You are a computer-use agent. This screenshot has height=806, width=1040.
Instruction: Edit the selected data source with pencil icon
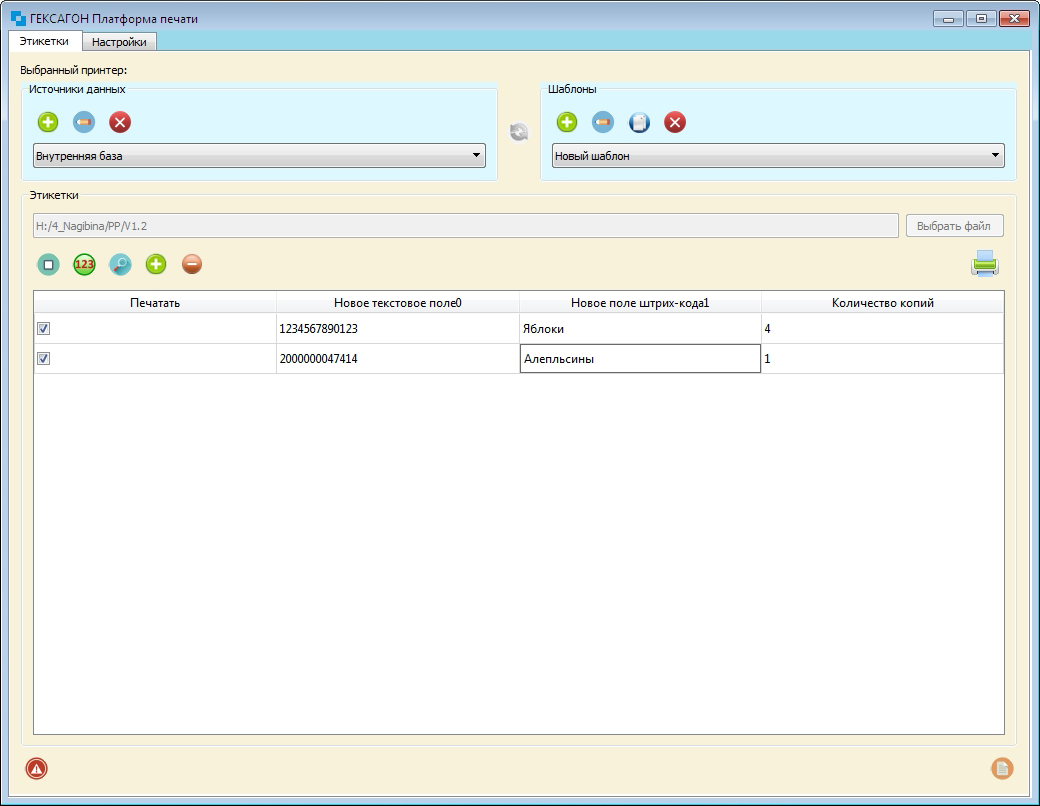(x=84, y=123)
